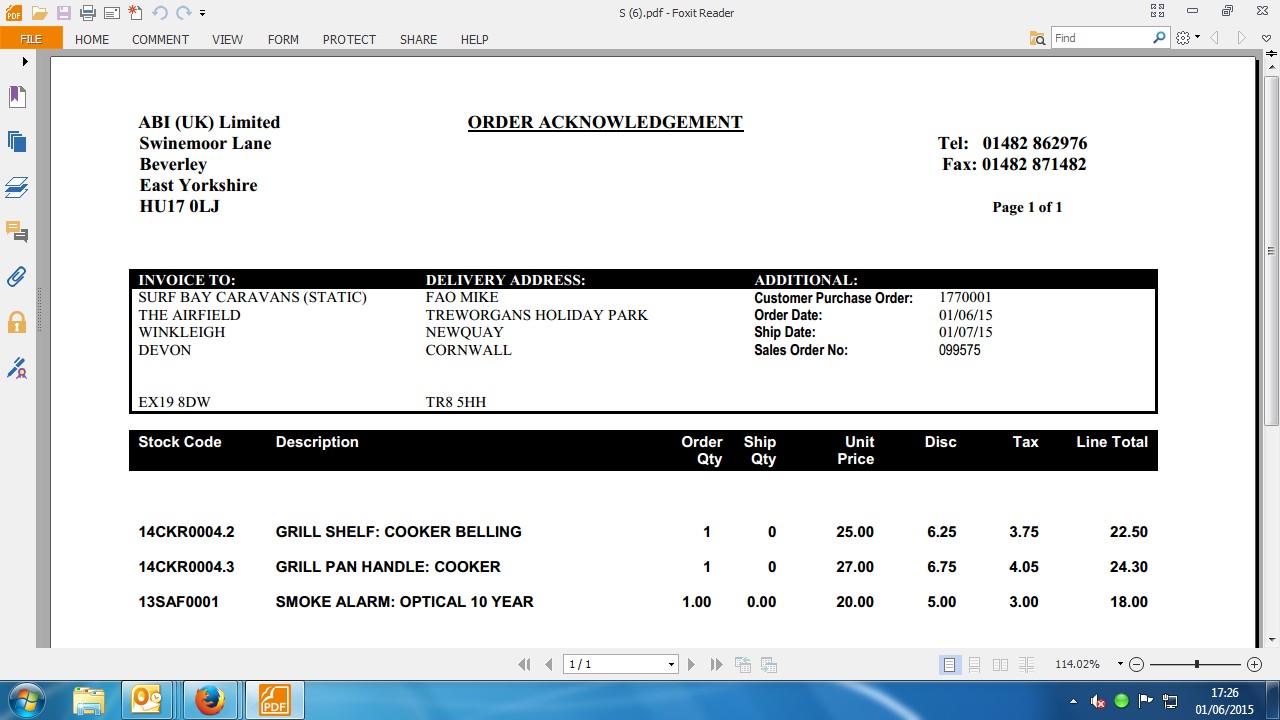Click inside the Find search box
The image size is (1280, 720).
pos(1100,38)
